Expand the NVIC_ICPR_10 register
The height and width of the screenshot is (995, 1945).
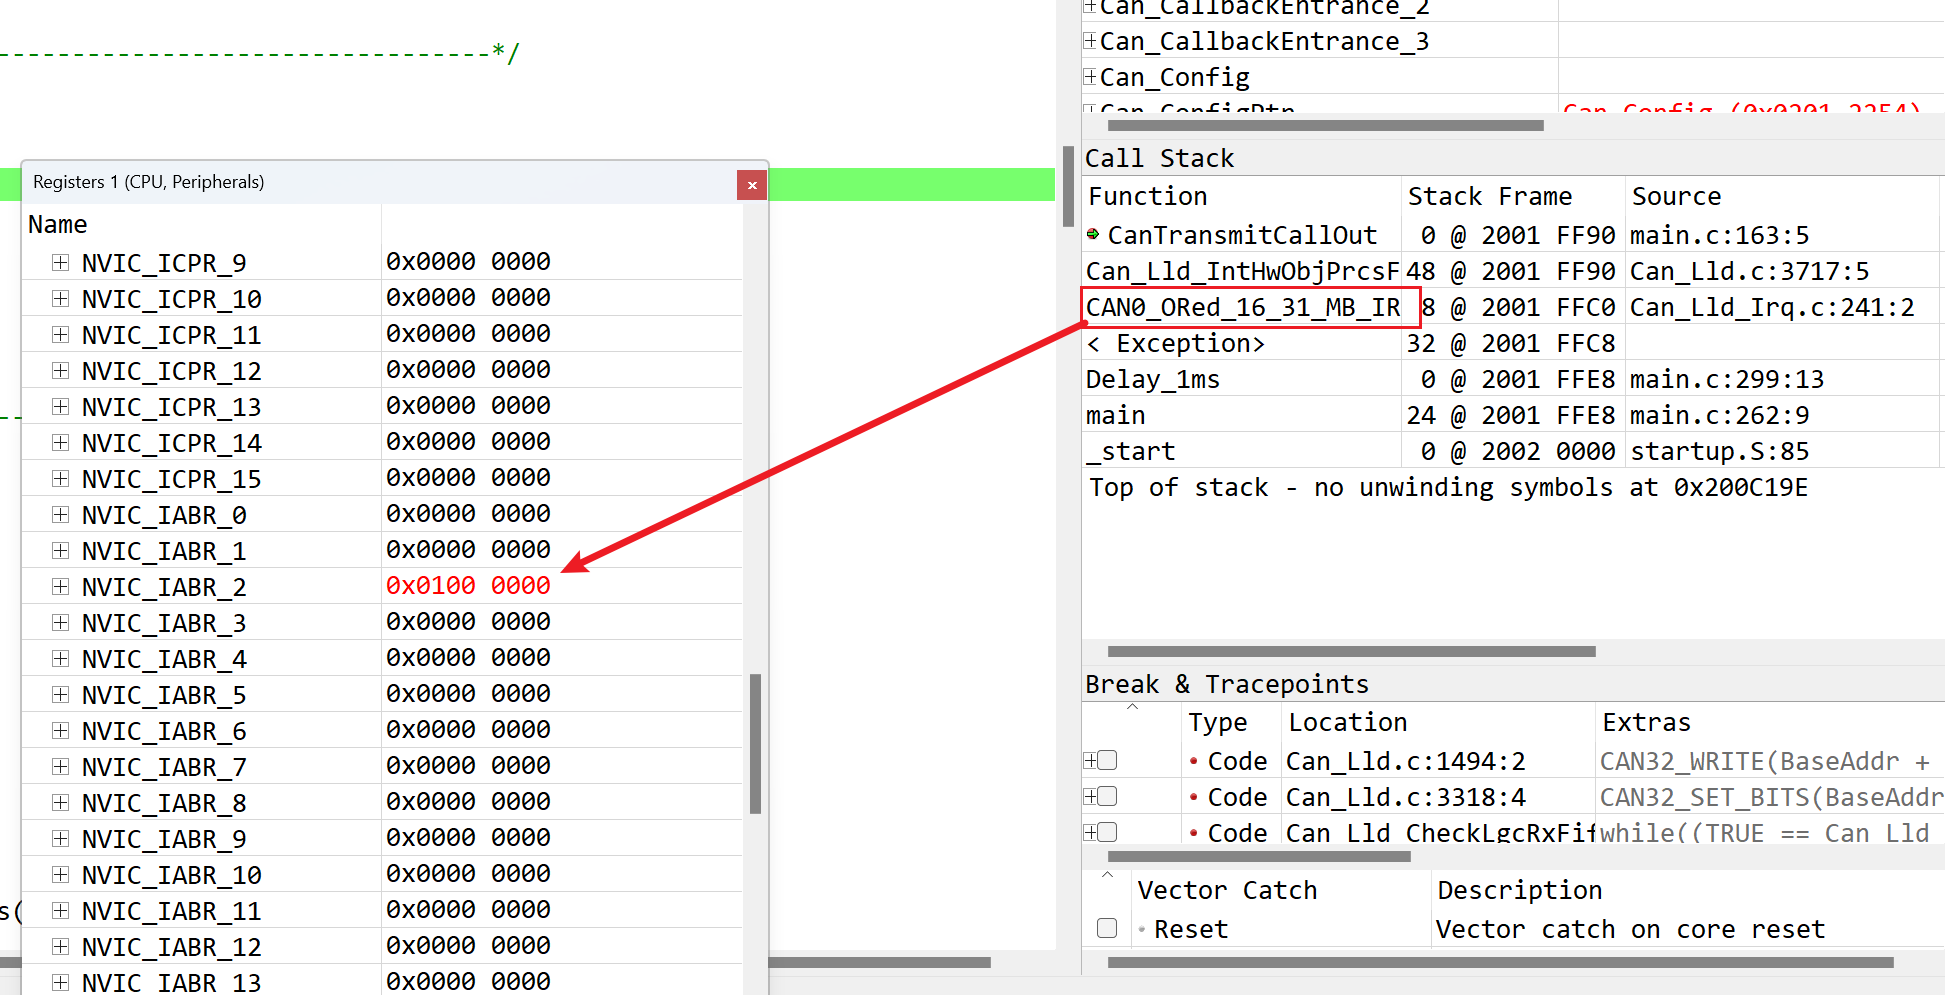pos(61,298)
